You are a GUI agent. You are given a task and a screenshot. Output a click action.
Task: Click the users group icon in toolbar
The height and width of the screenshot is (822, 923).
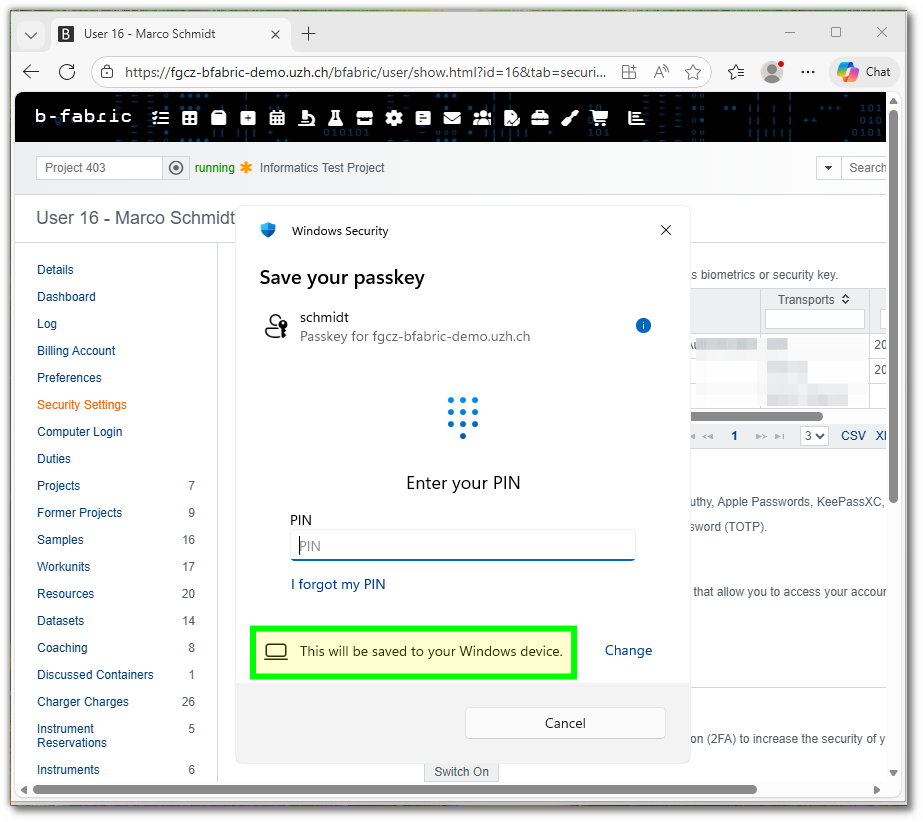click(x=482, y=118)
